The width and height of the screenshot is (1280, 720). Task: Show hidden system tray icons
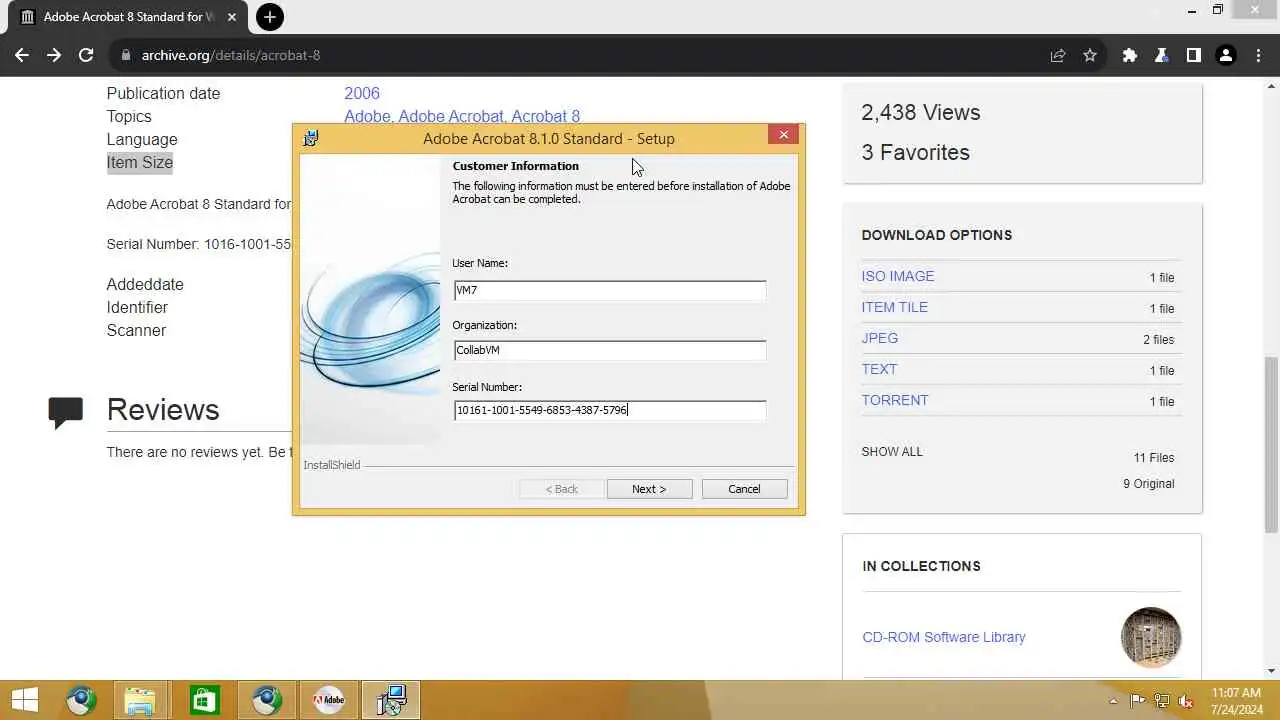[x=1113, y=701]
